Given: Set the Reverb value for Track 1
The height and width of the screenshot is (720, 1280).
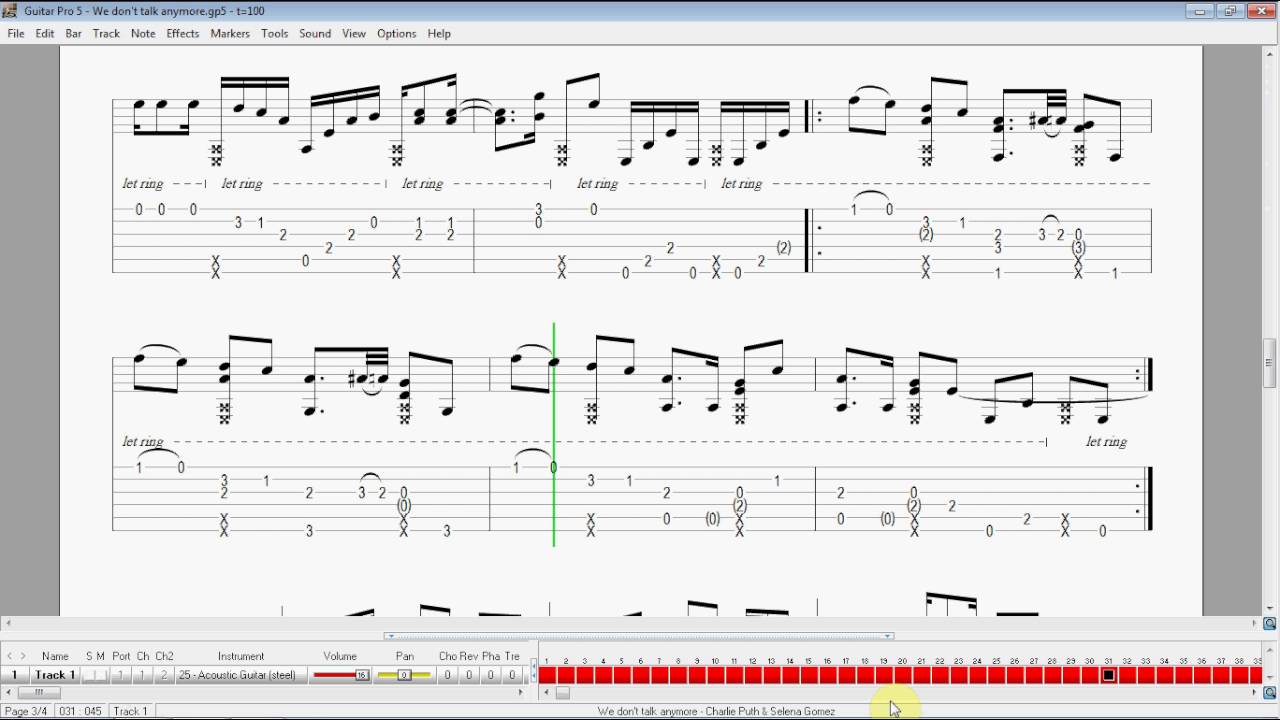Looking at the screenshot, I should (x=469, y=675).
